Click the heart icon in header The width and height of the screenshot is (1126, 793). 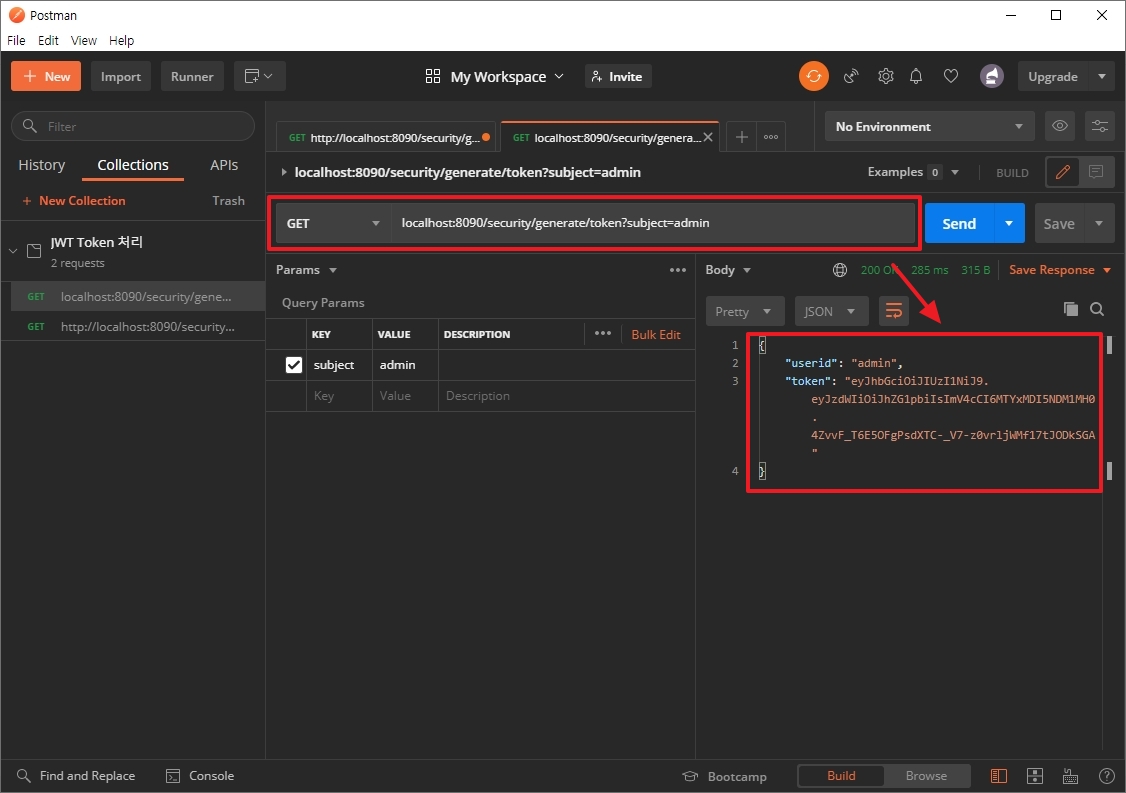coord(951,76)
